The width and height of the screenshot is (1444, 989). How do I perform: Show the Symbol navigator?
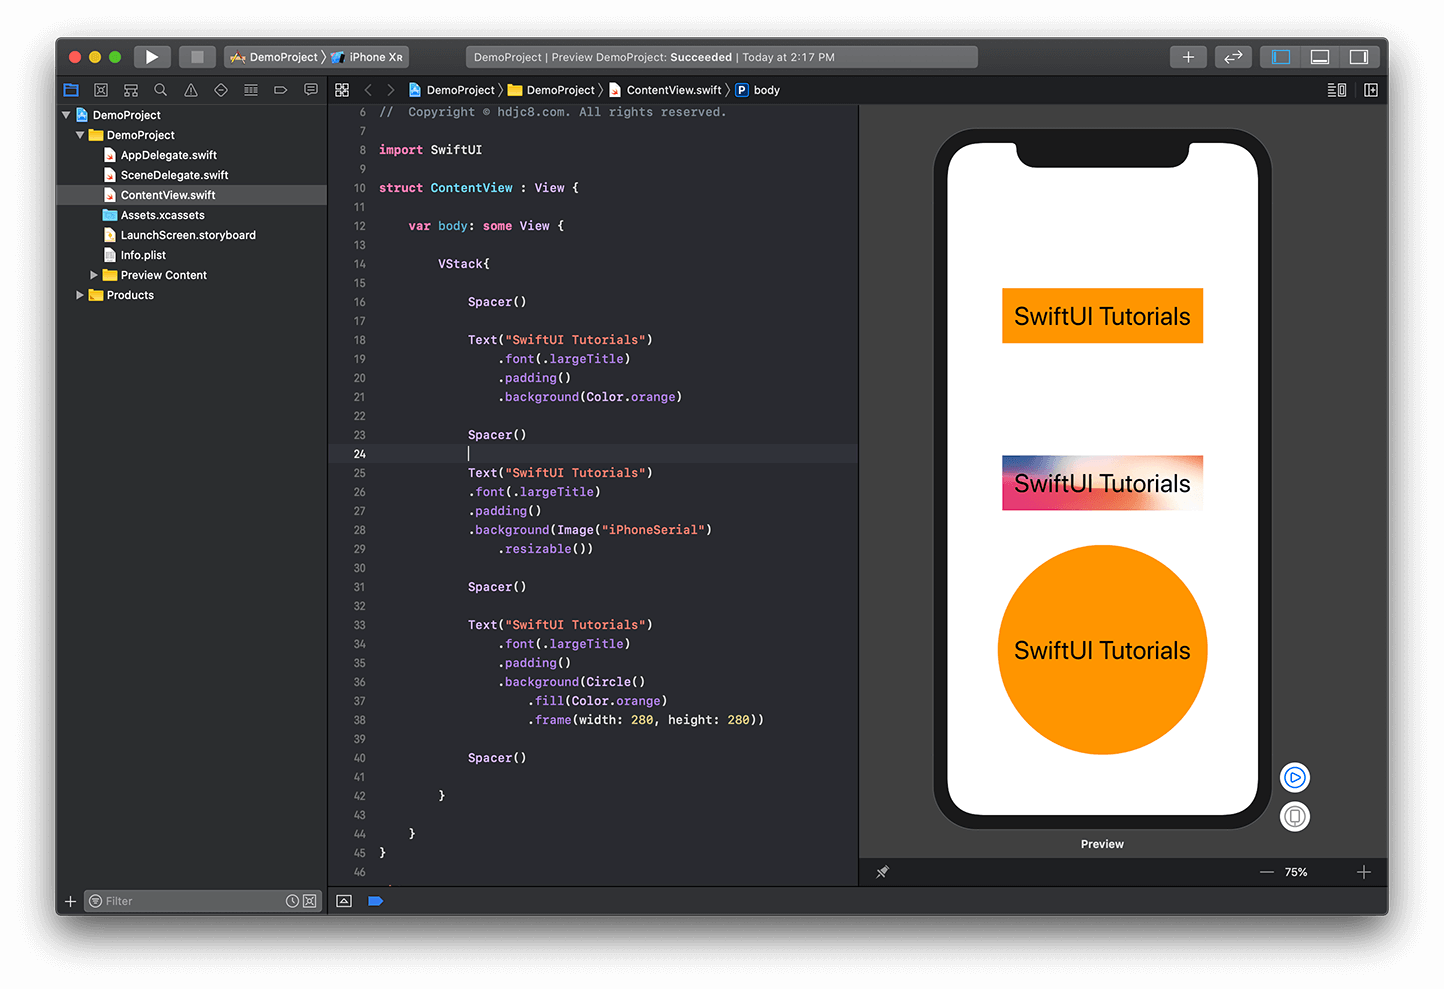tap(131, 90)
